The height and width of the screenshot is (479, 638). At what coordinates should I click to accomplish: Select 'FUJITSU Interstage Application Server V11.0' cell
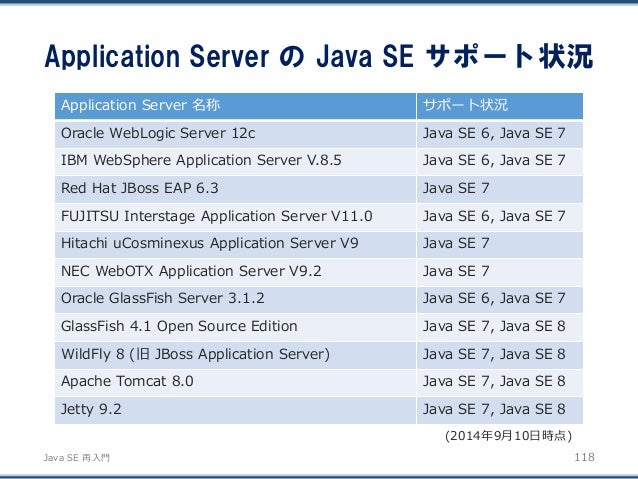tap(236, 217)
